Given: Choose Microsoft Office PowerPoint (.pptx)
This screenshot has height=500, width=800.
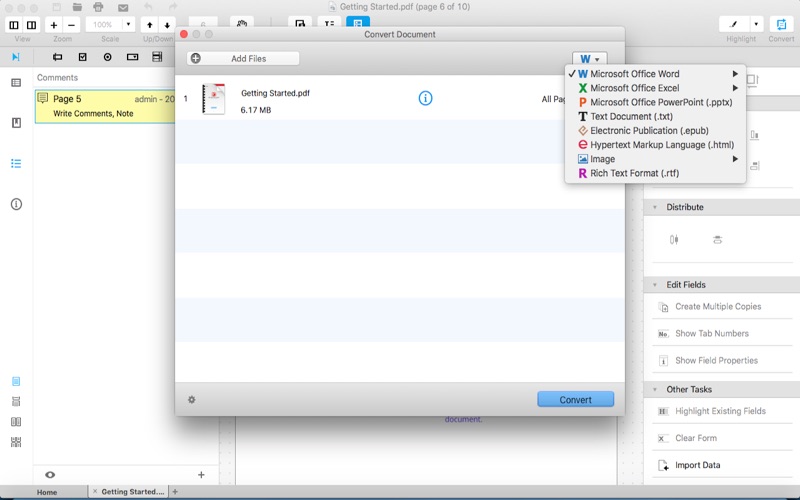Looking at the screenshot, I should pos(655,103).
